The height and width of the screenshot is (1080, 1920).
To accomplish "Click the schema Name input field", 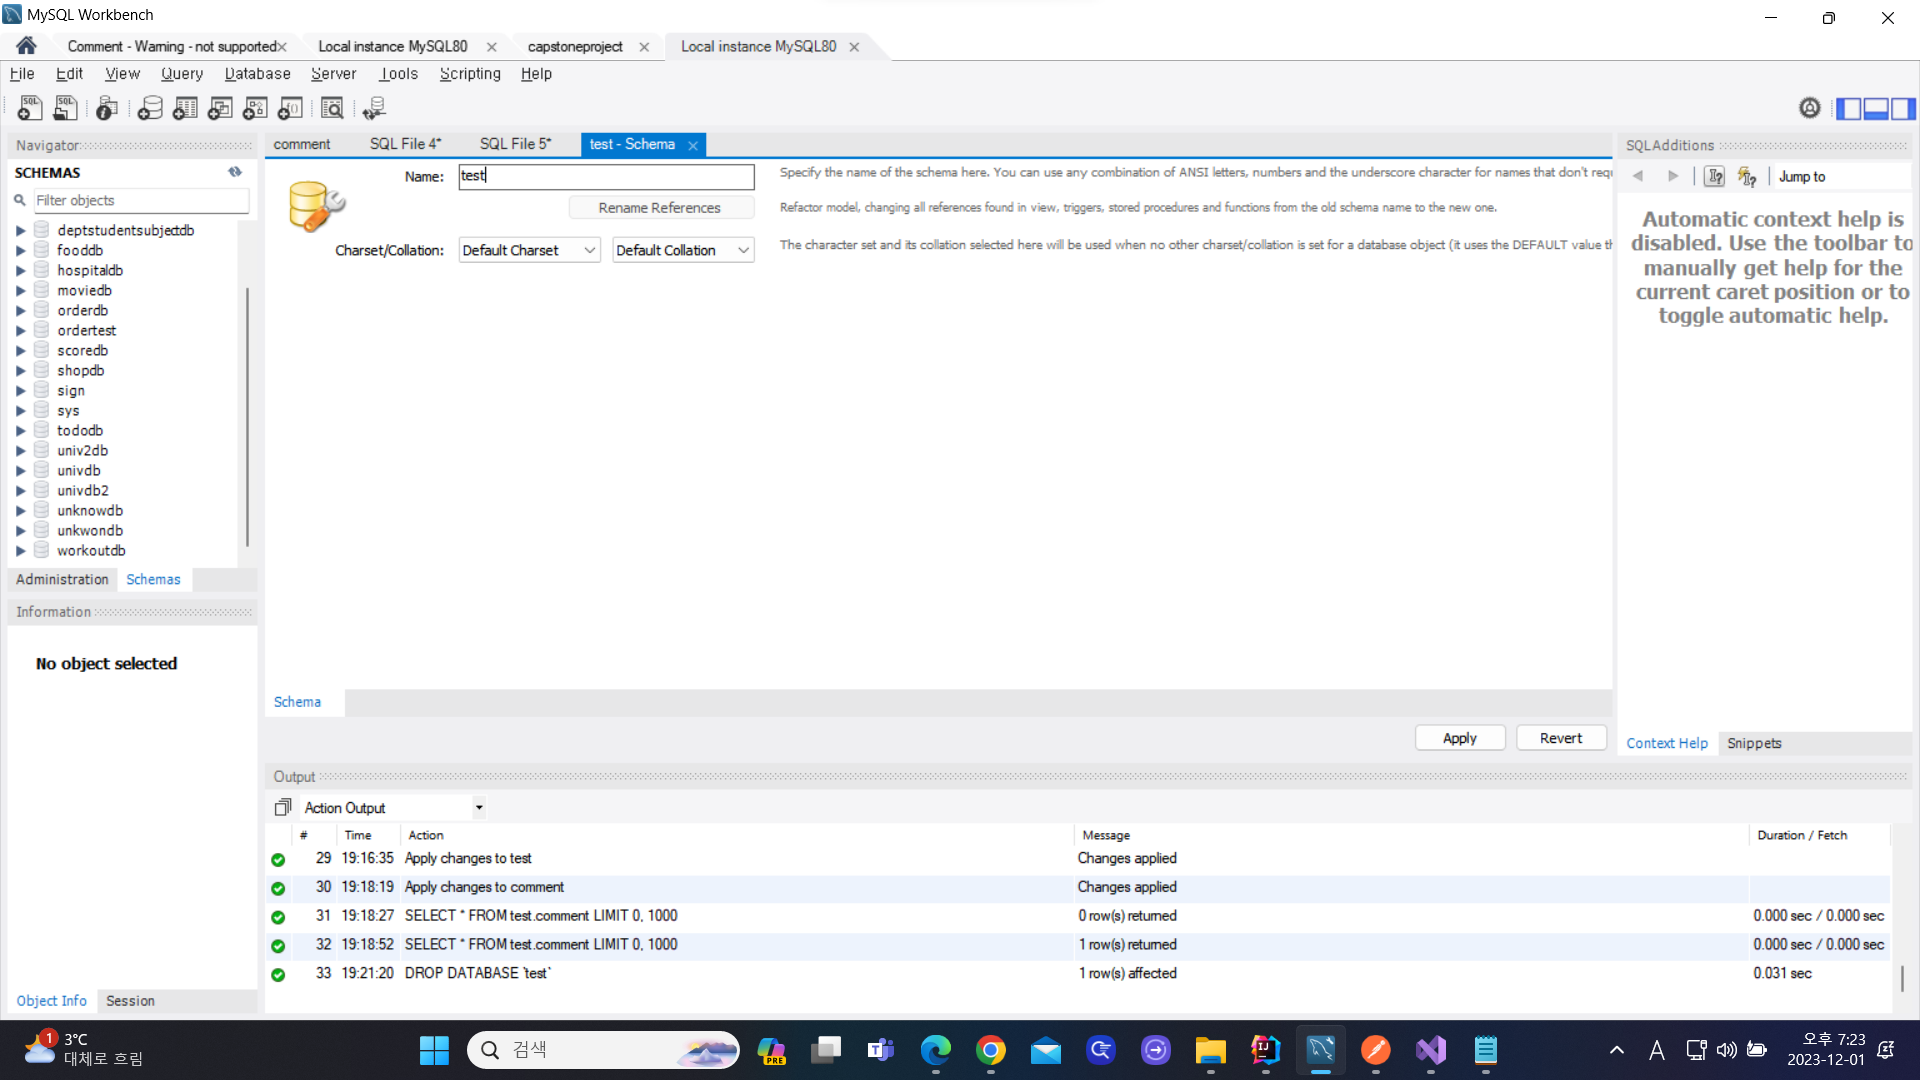I will [x=606, y=176].
